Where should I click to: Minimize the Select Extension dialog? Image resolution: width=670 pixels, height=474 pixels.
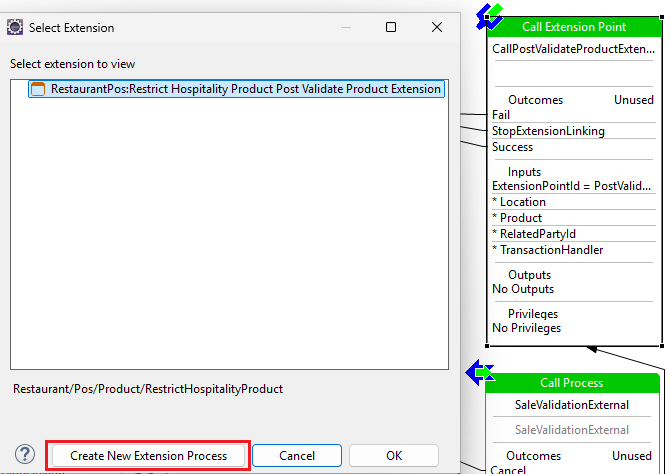click(346, 27)
